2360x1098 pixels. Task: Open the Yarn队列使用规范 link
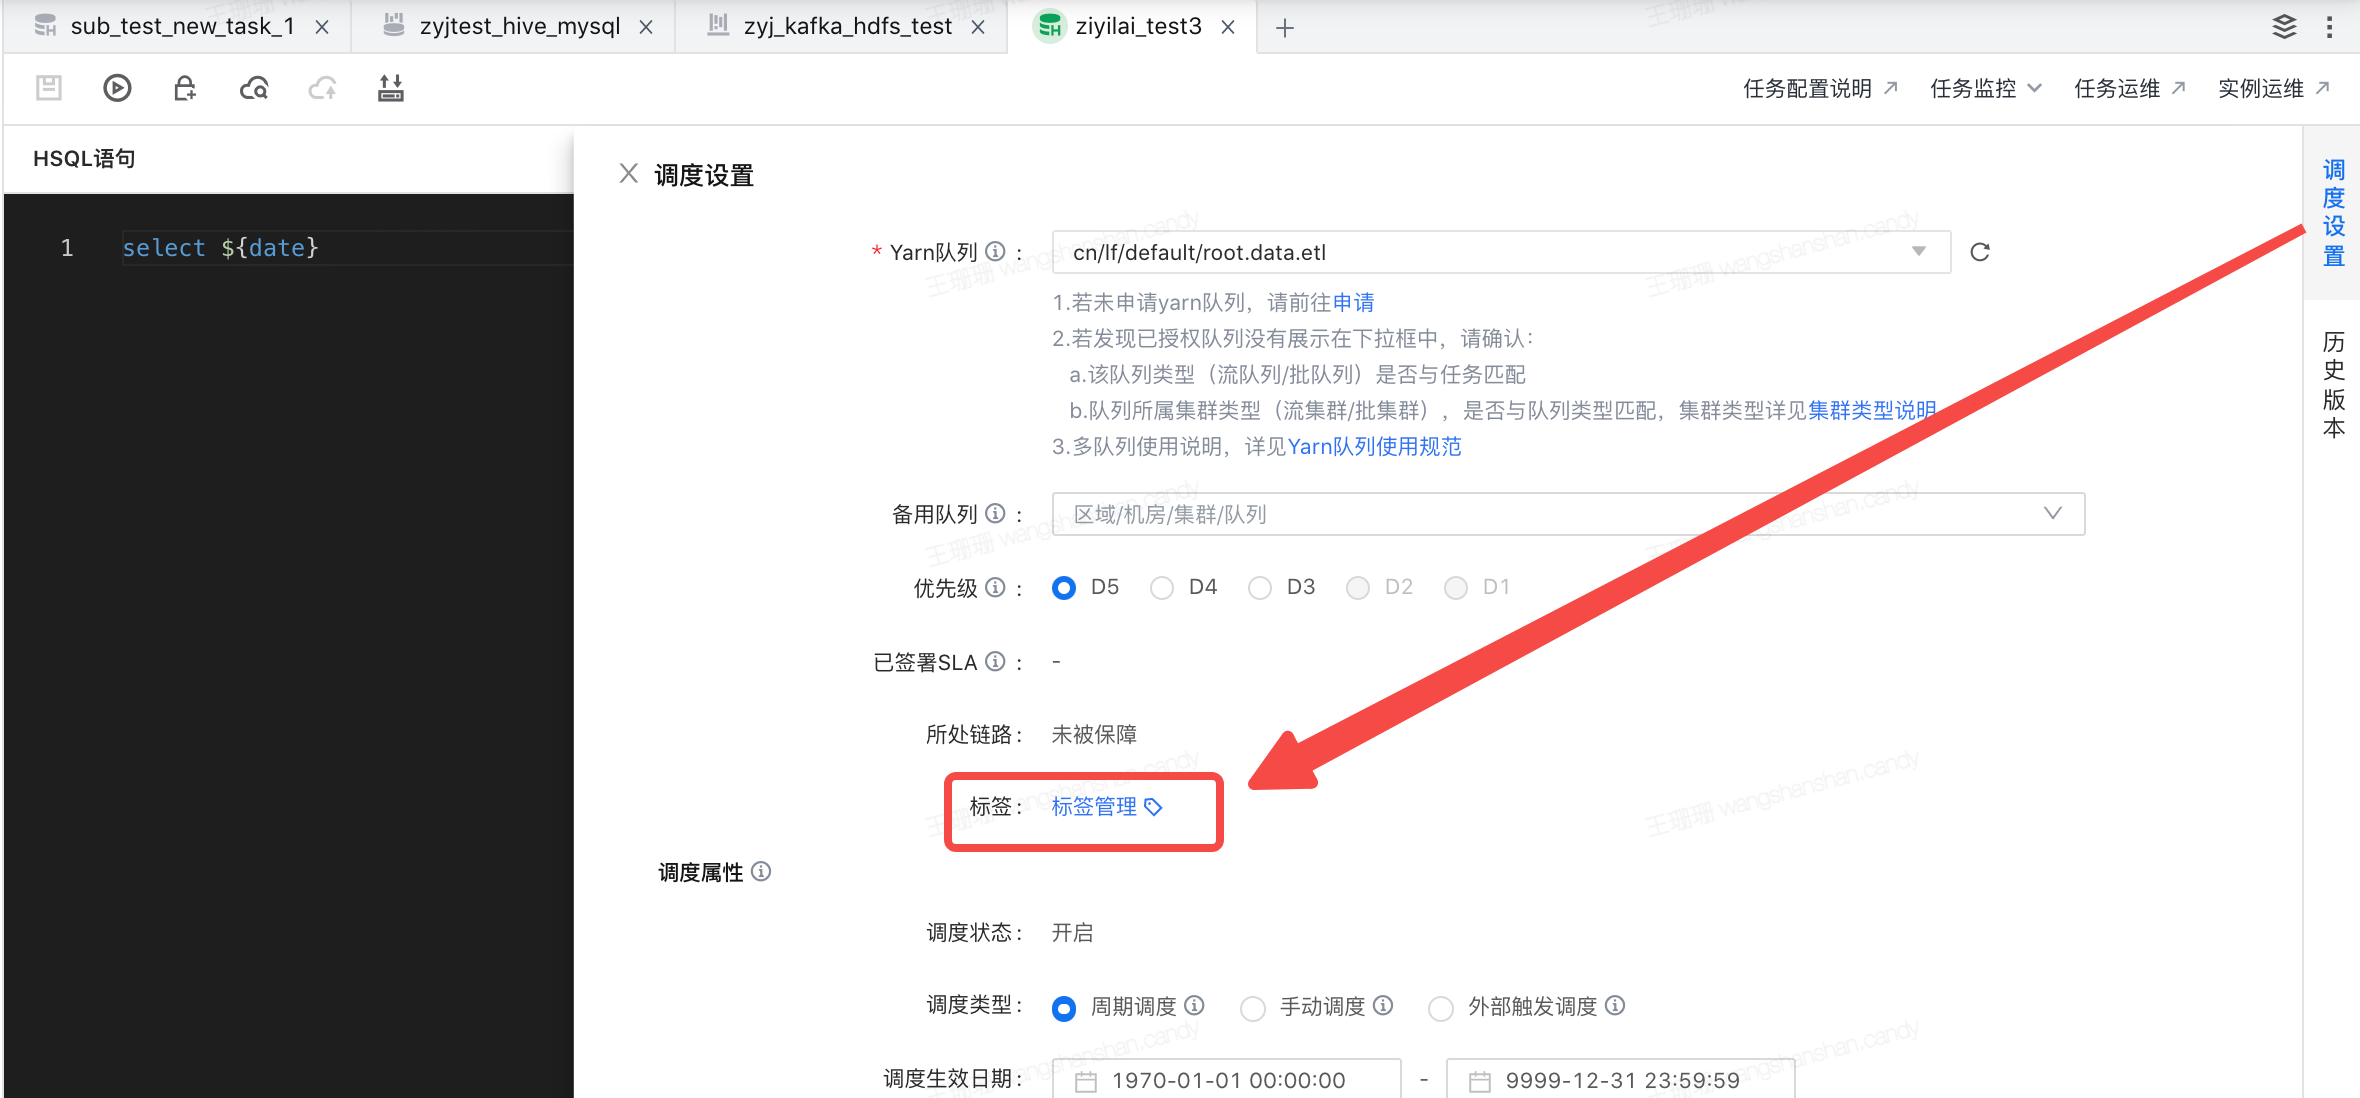(x=1374, y=447)
